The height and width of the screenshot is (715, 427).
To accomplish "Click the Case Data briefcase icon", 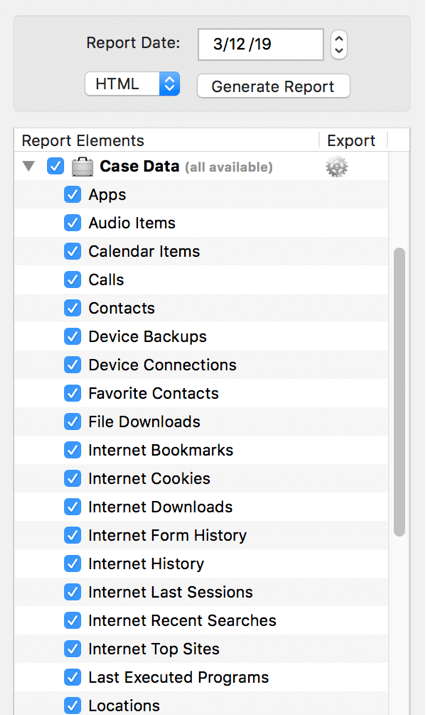I will [x=83, y=167].
